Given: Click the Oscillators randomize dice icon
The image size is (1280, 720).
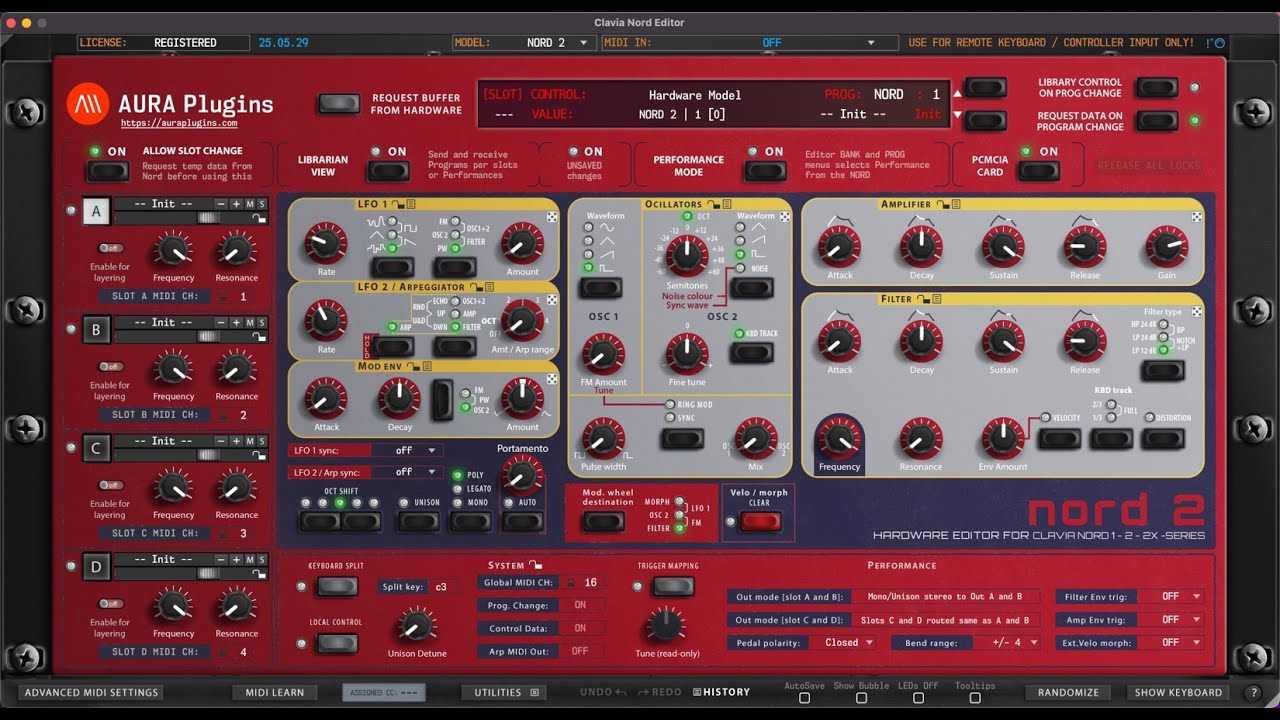Looking at the screenshot, I should tap(785, 216).
